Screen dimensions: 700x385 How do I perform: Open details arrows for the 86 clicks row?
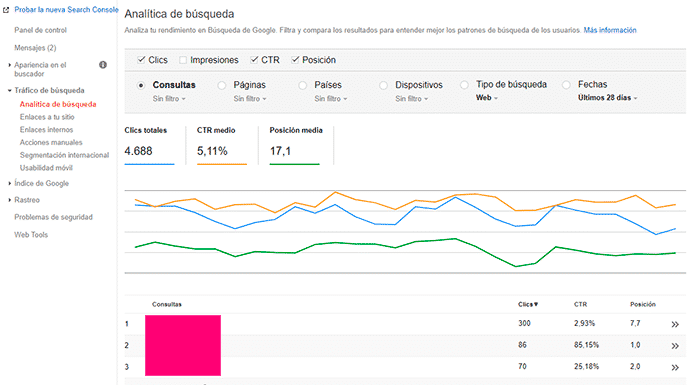[675, 346]
